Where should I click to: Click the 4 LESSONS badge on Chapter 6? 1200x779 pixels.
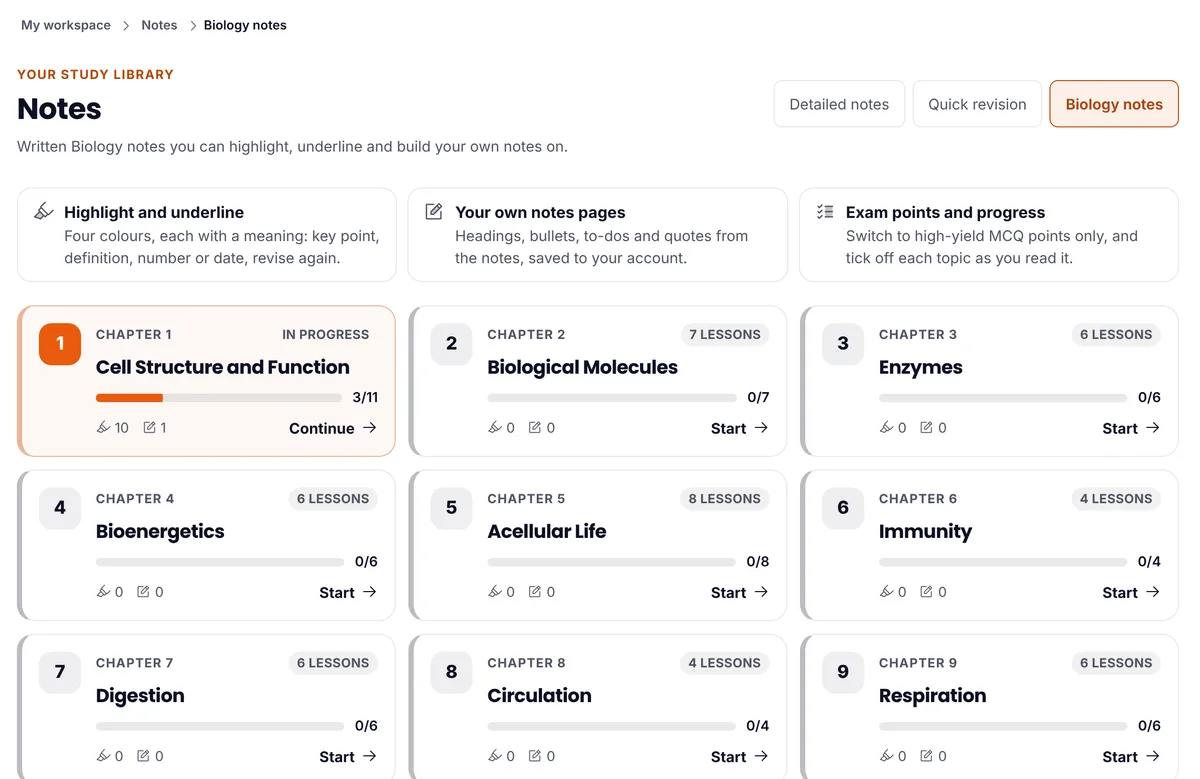(1117, 498)
